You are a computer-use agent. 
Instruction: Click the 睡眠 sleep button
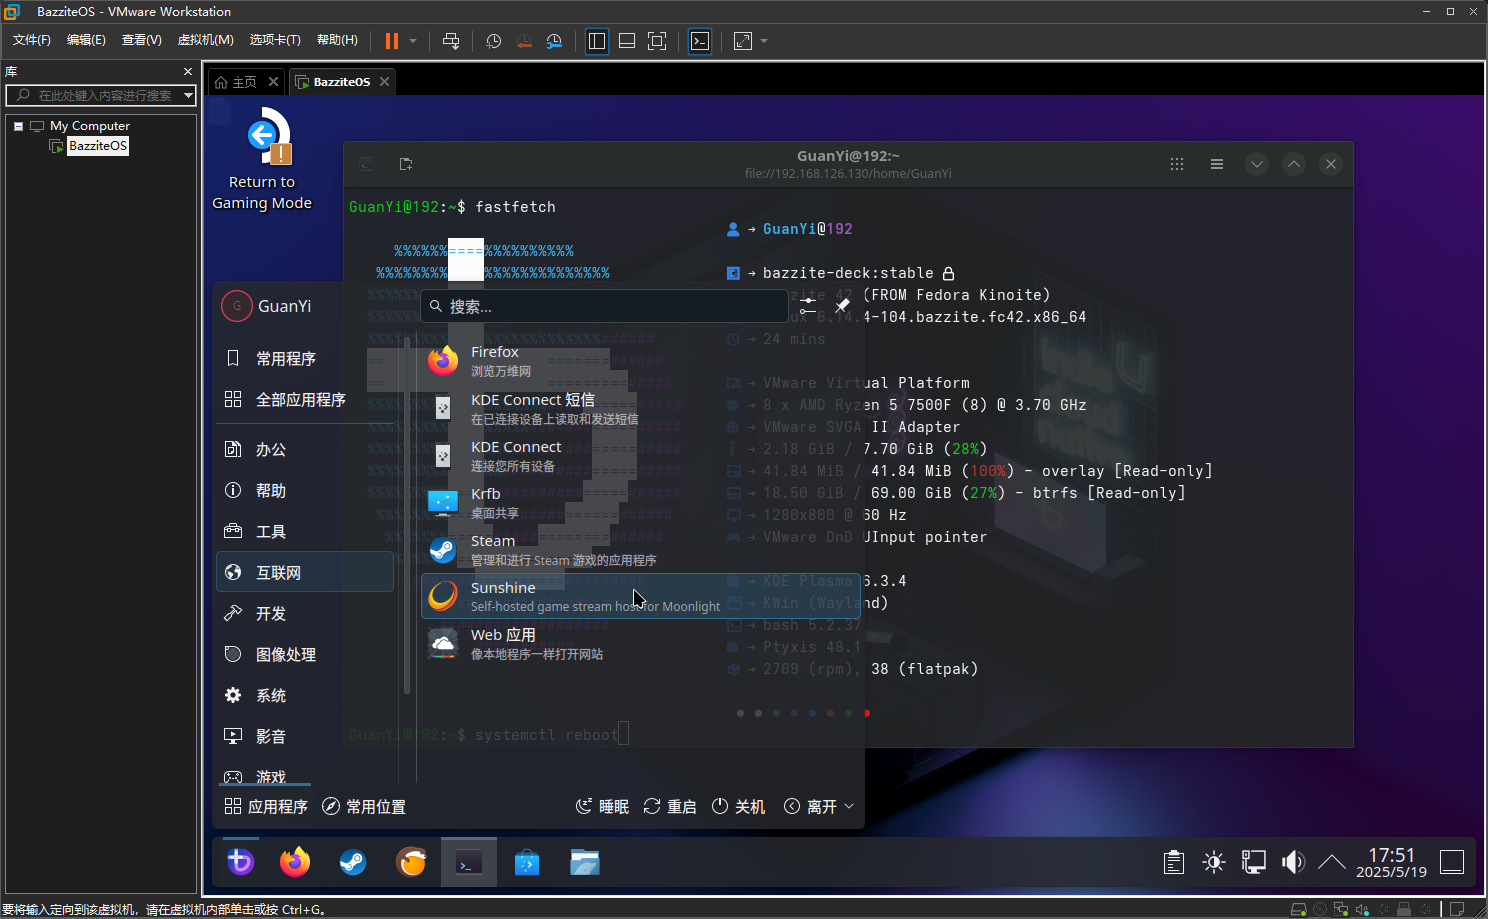(603, 806)
